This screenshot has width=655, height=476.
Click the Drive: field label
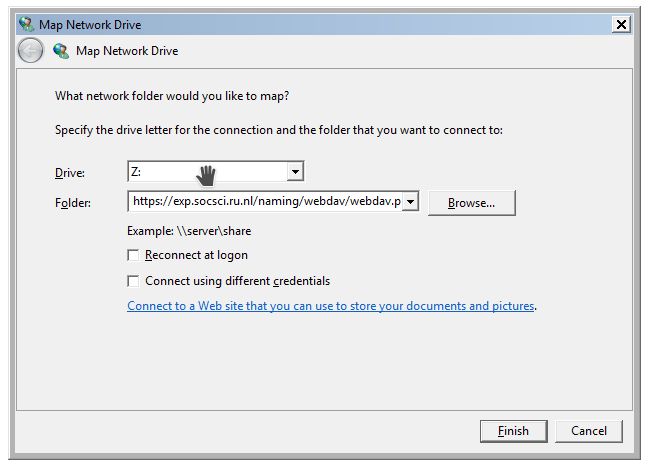(70, 173)
